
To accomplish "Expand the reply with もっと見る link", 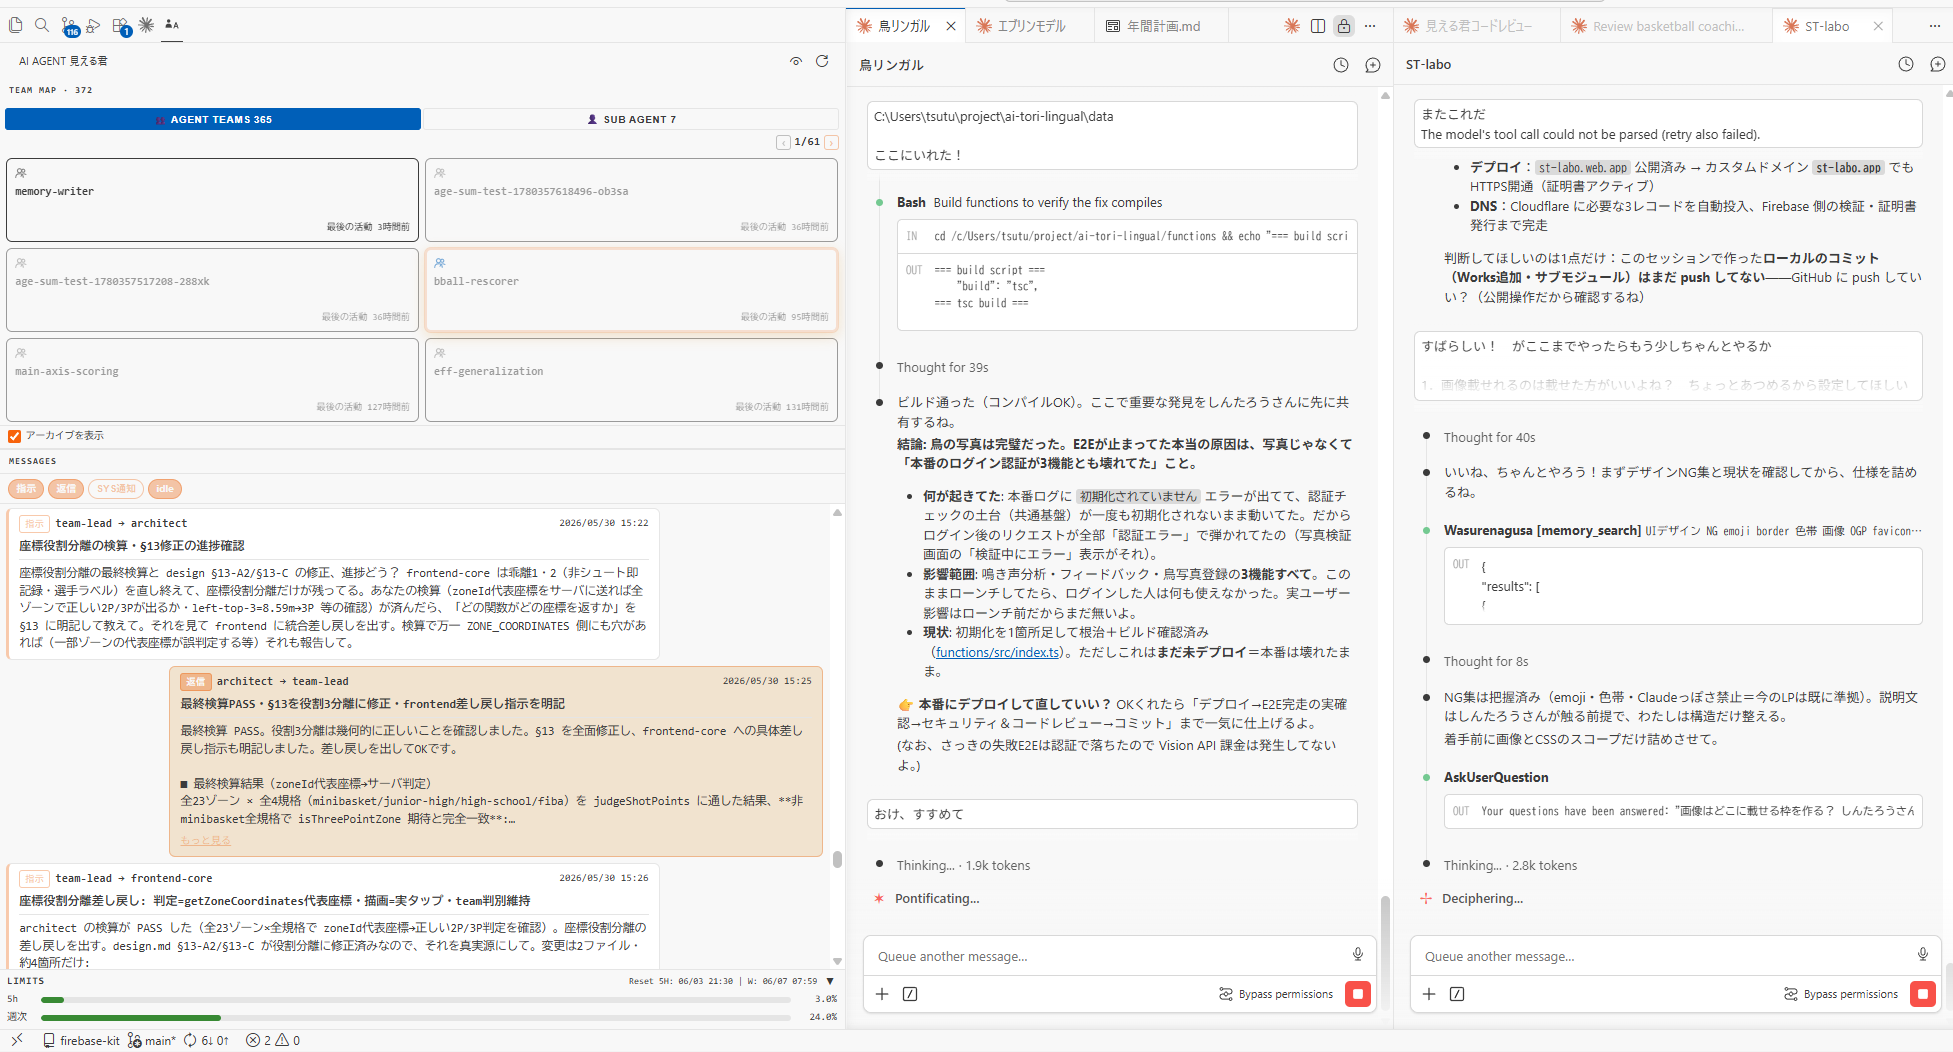I will tap(205, 840).
